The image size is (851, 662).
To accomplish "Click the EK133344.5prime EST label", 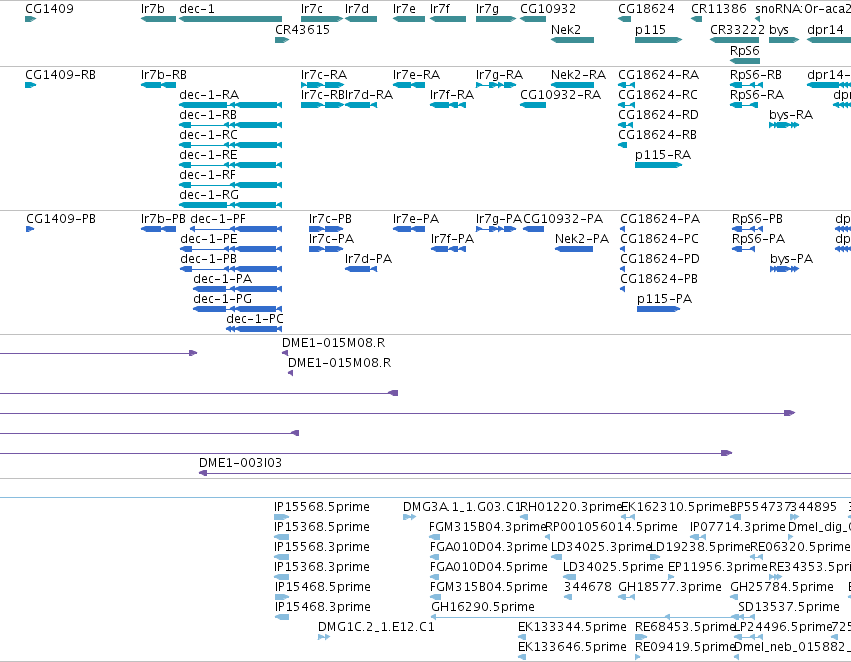I will tap(572, 627).
